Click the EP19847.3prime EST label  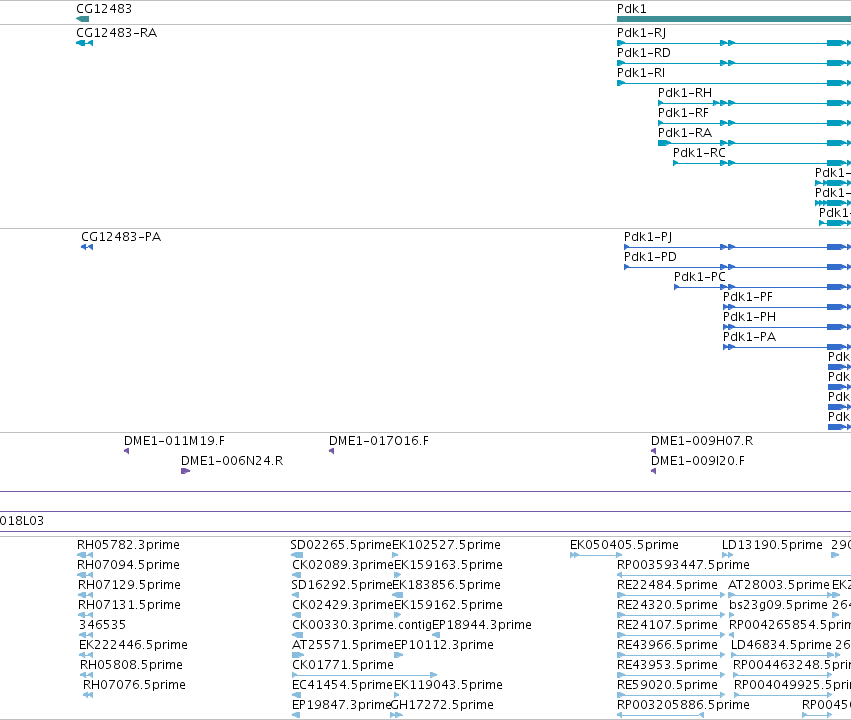coord(341,705)
